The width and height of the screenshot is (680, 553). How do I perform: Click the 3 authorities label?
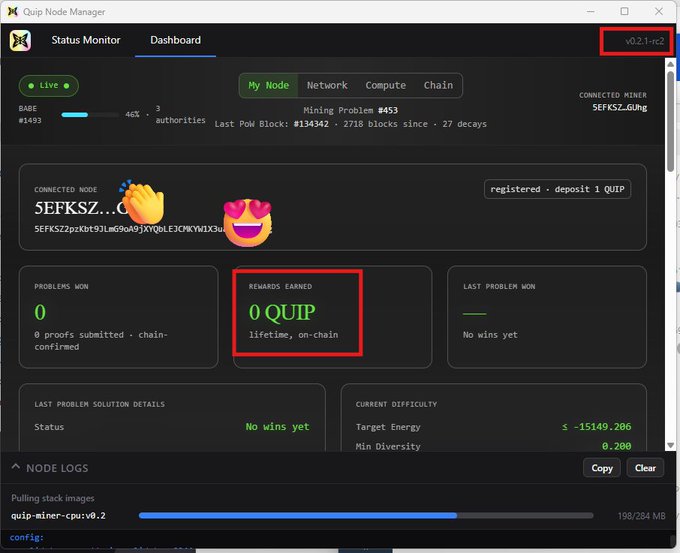tap(180, 114)
